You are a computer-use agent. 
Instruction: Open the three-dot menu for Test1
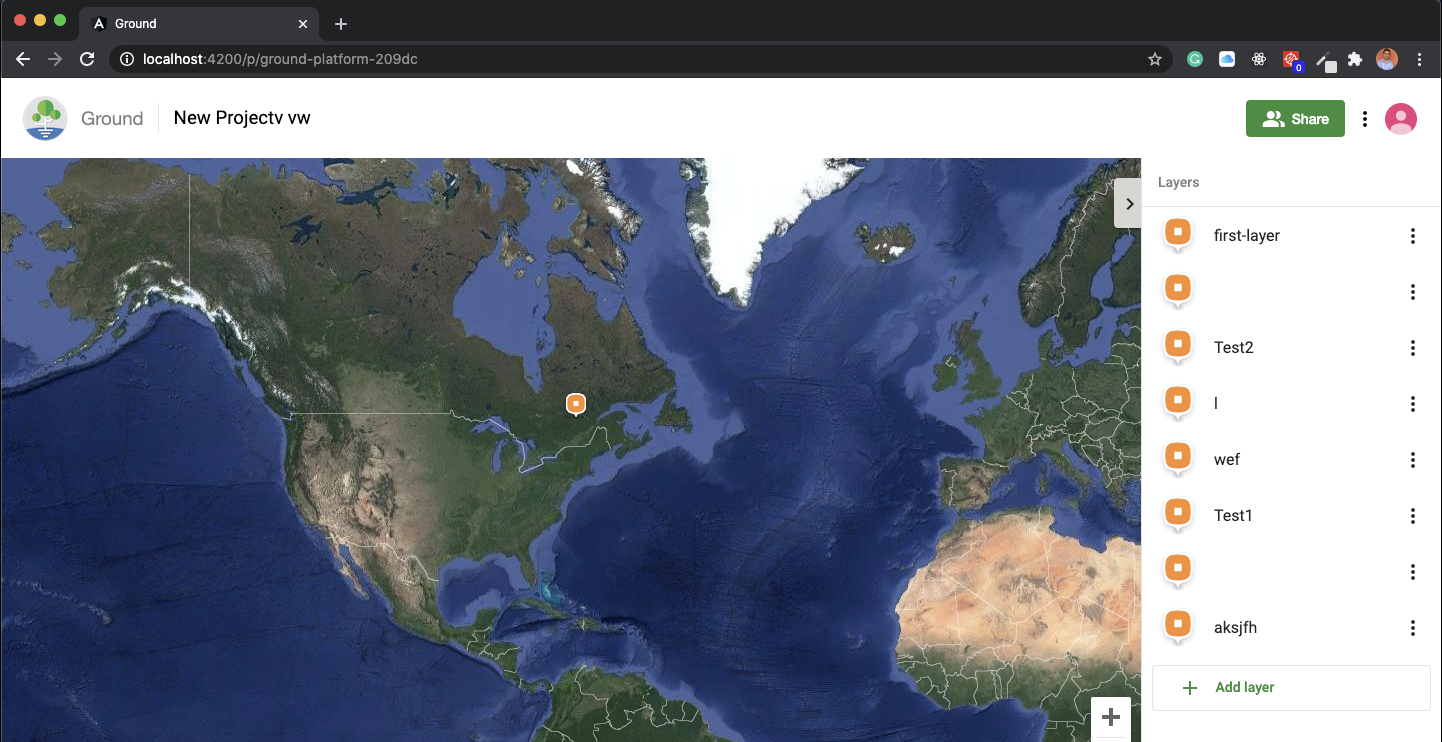(x=1413, y=516)
